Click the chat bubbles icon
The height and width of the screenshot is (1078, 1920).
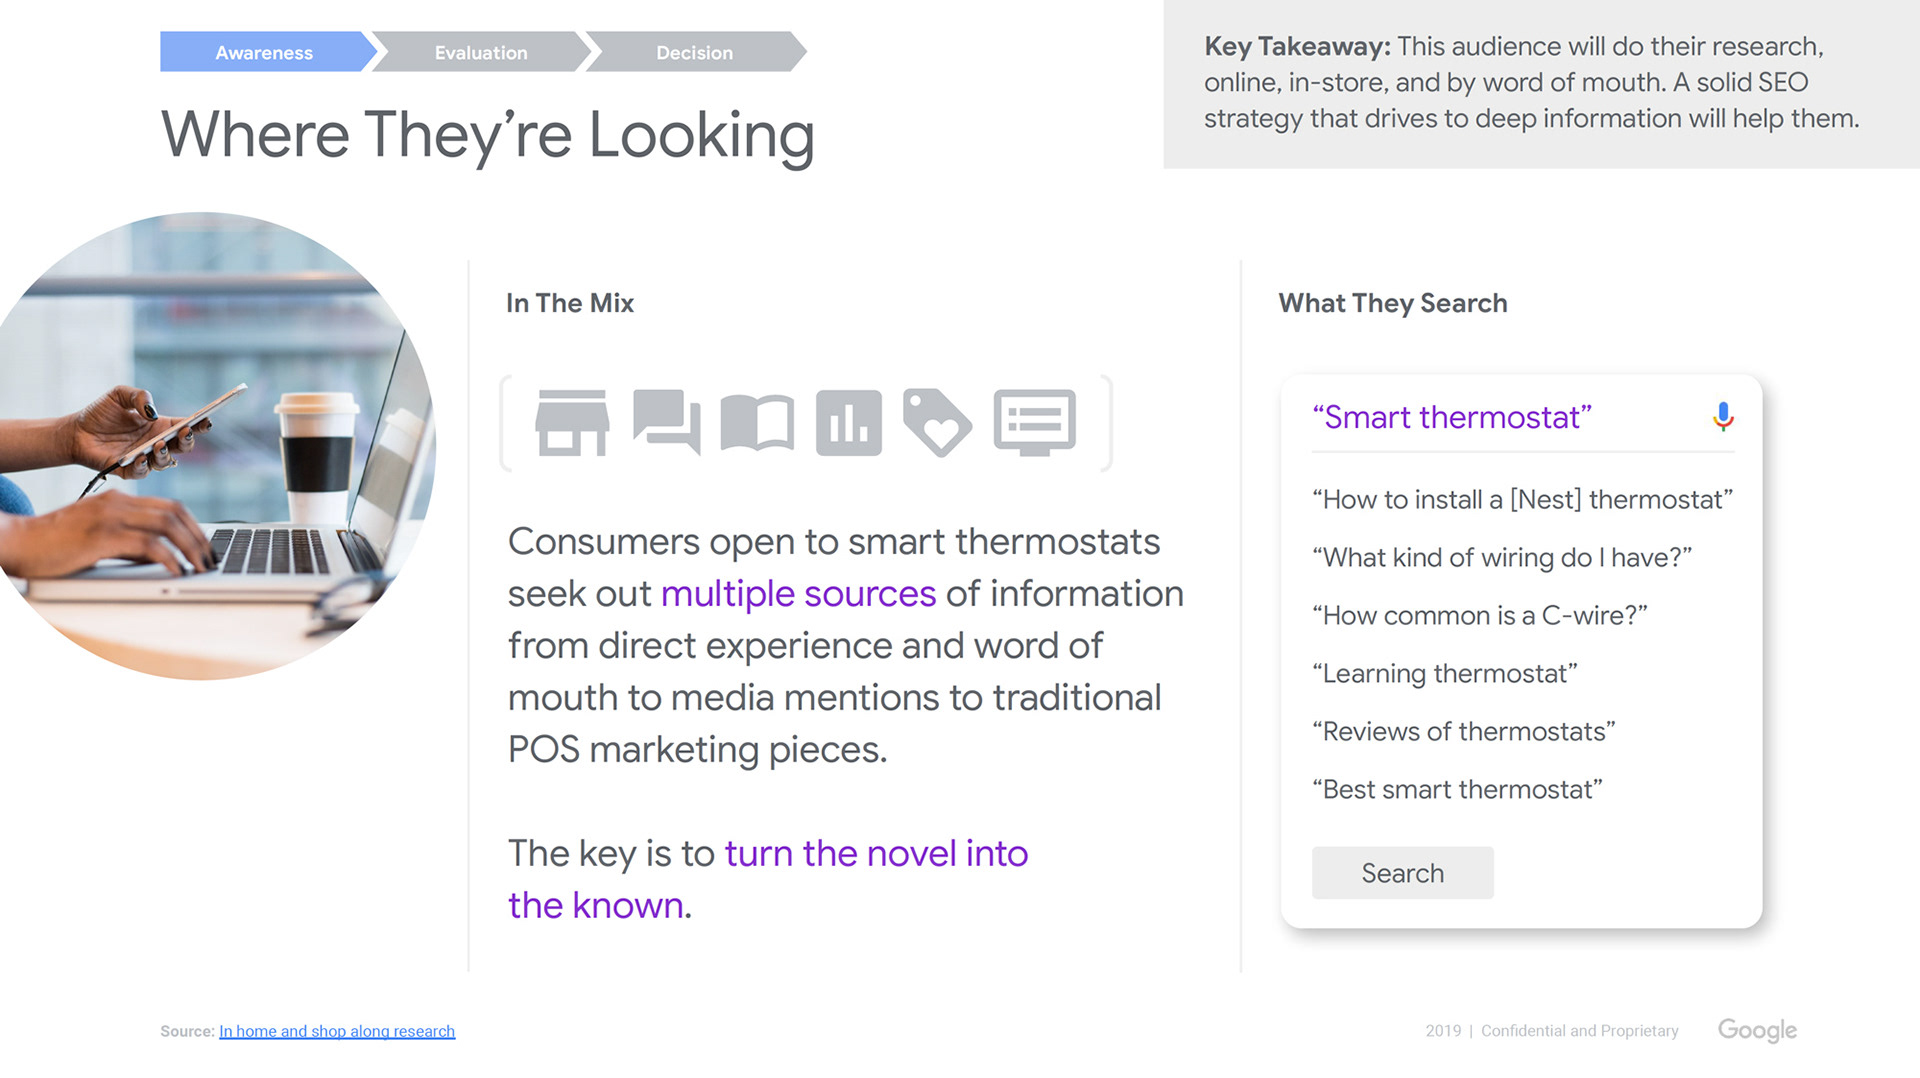667,422
